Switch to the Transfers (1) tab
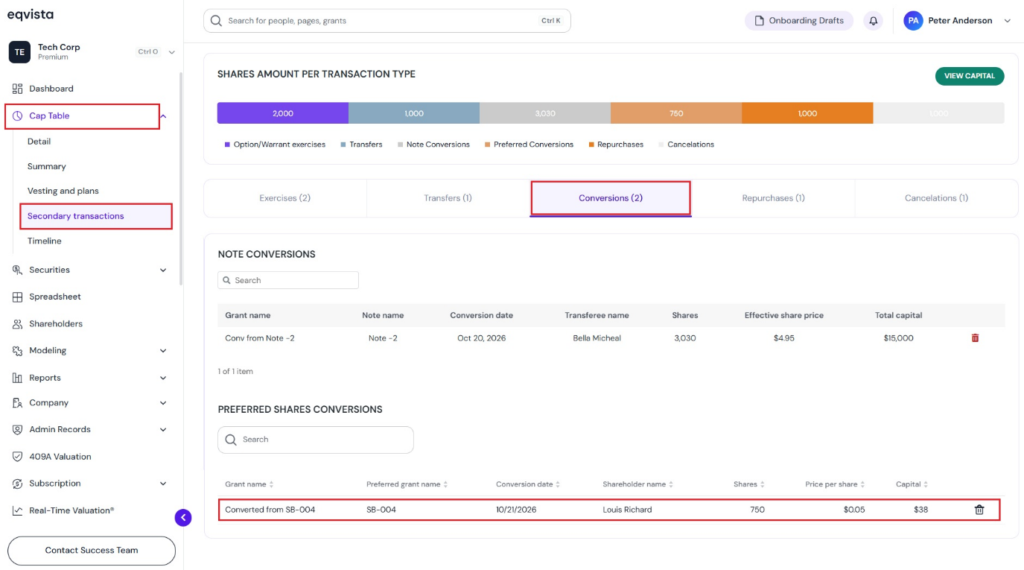Screen dimensions: 1024x570 click(x=448, y=198)
